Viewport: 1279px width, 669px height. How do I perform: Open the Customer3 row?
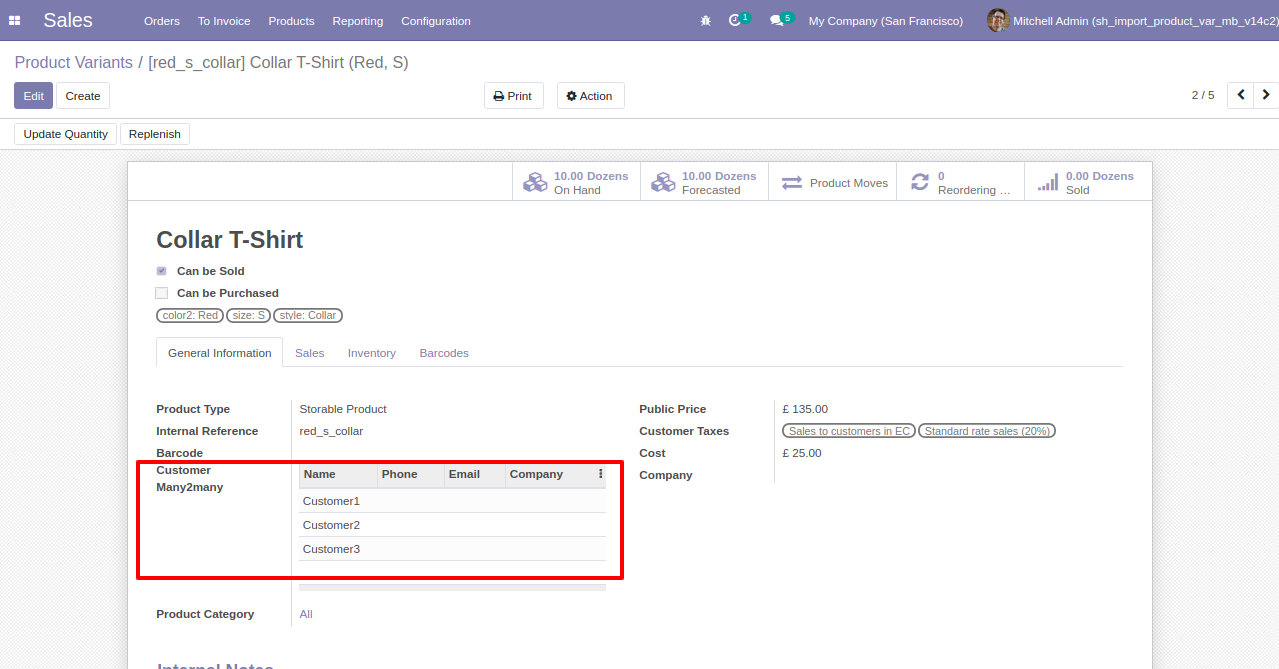(452, 549)
